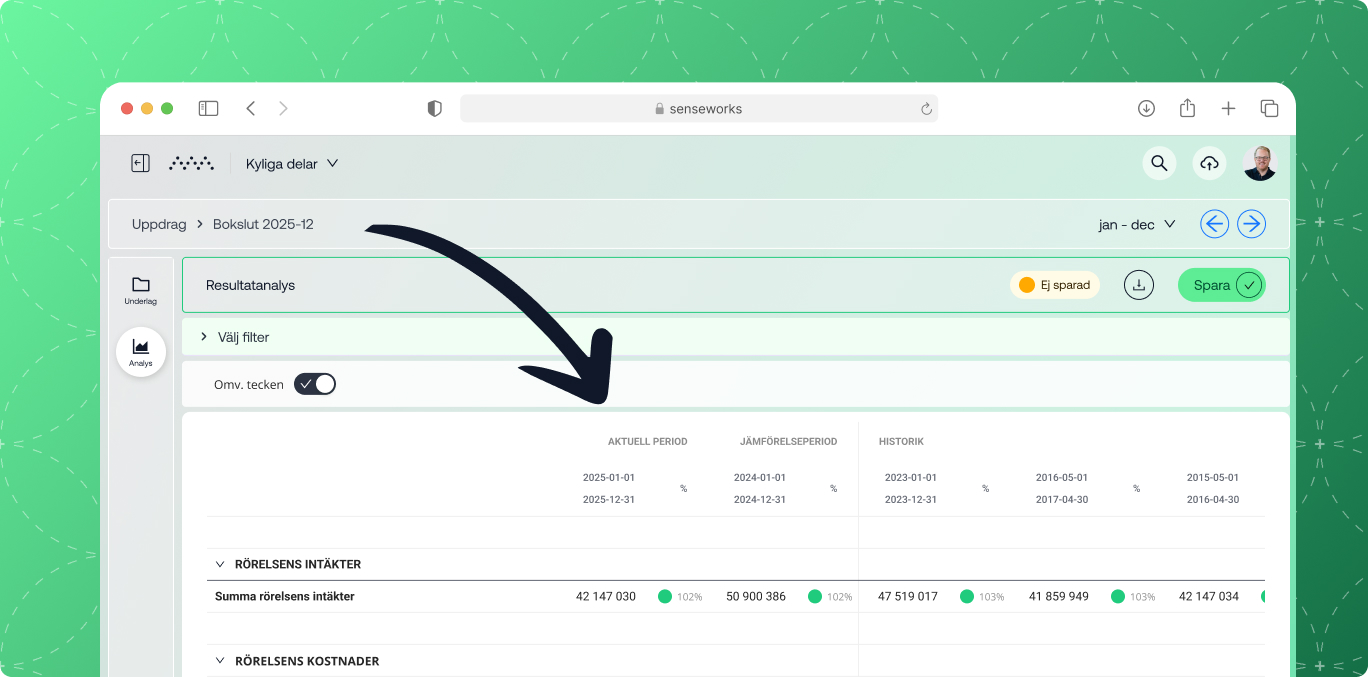Click the senseworks address bar
Screen dimensions: 1368x677
[x=698, y=109]
